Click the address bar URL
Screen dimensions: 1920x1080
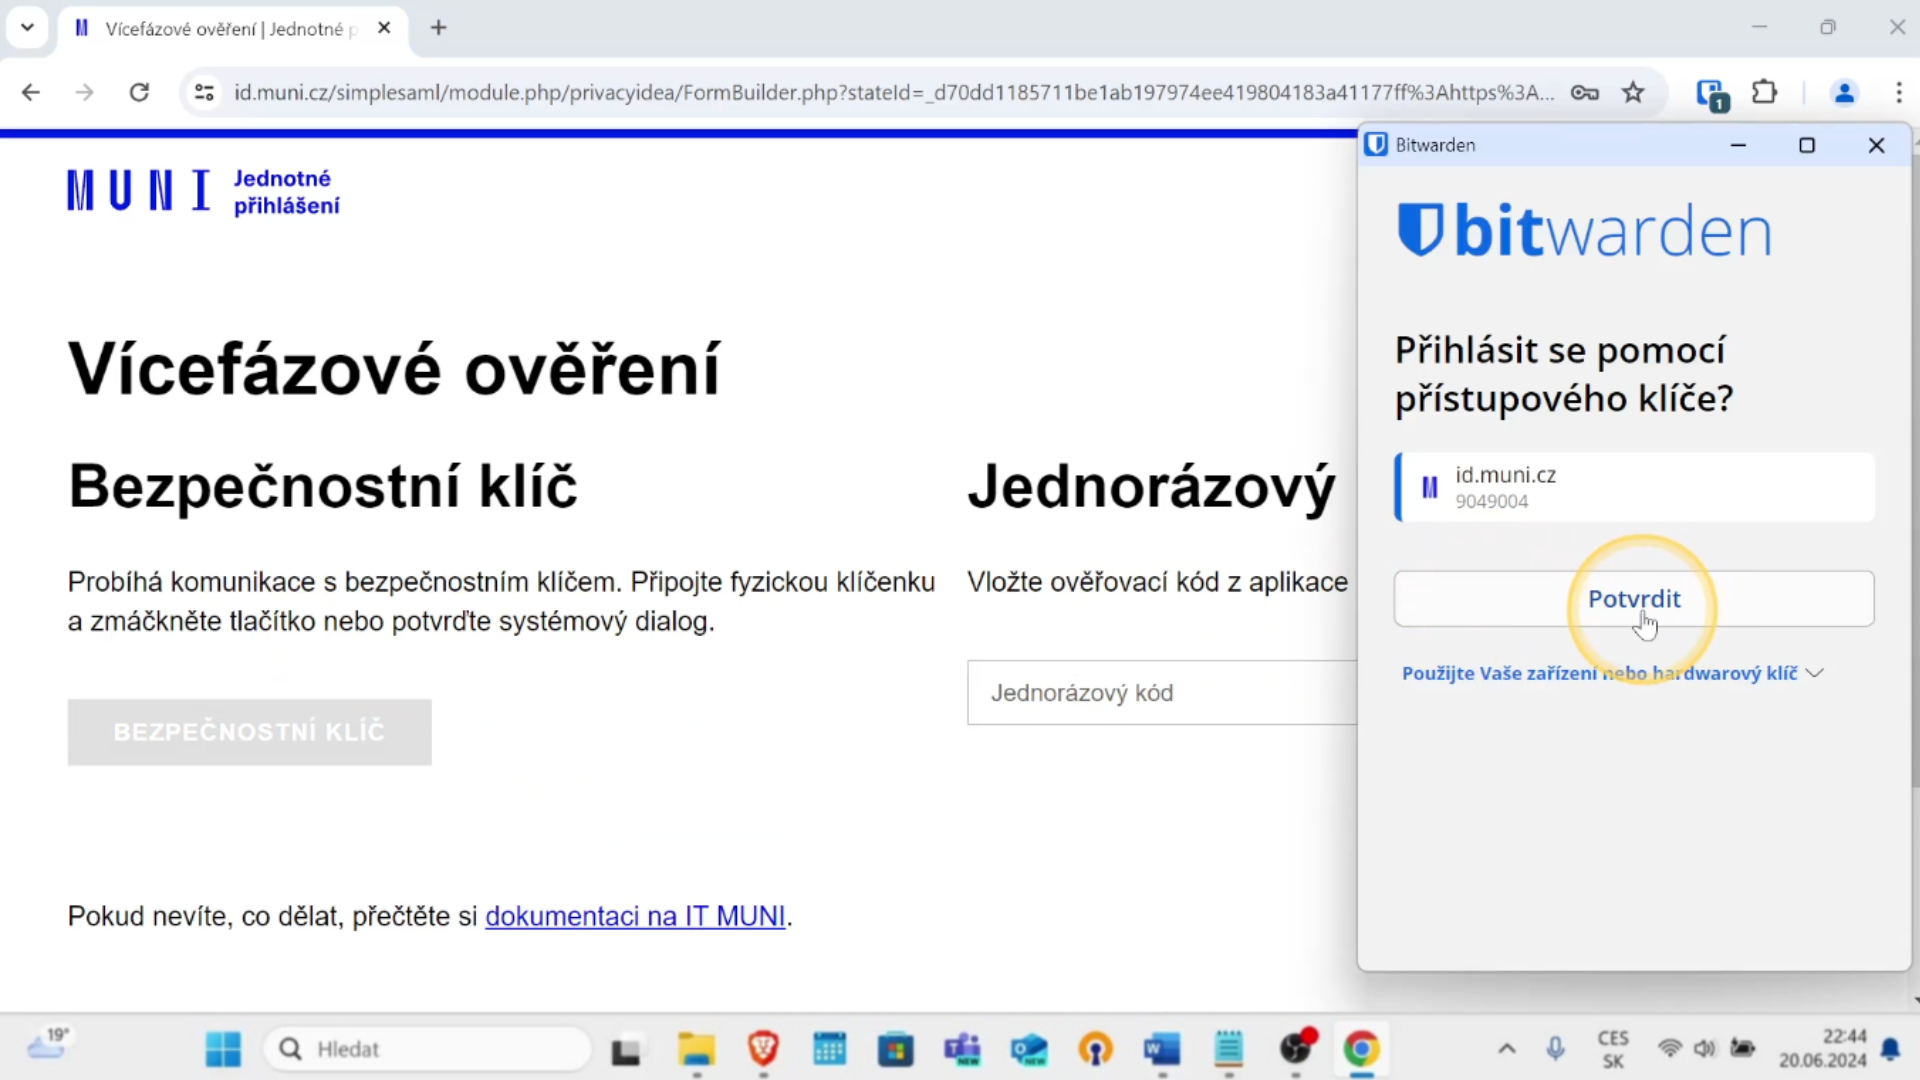click(893, 93)
